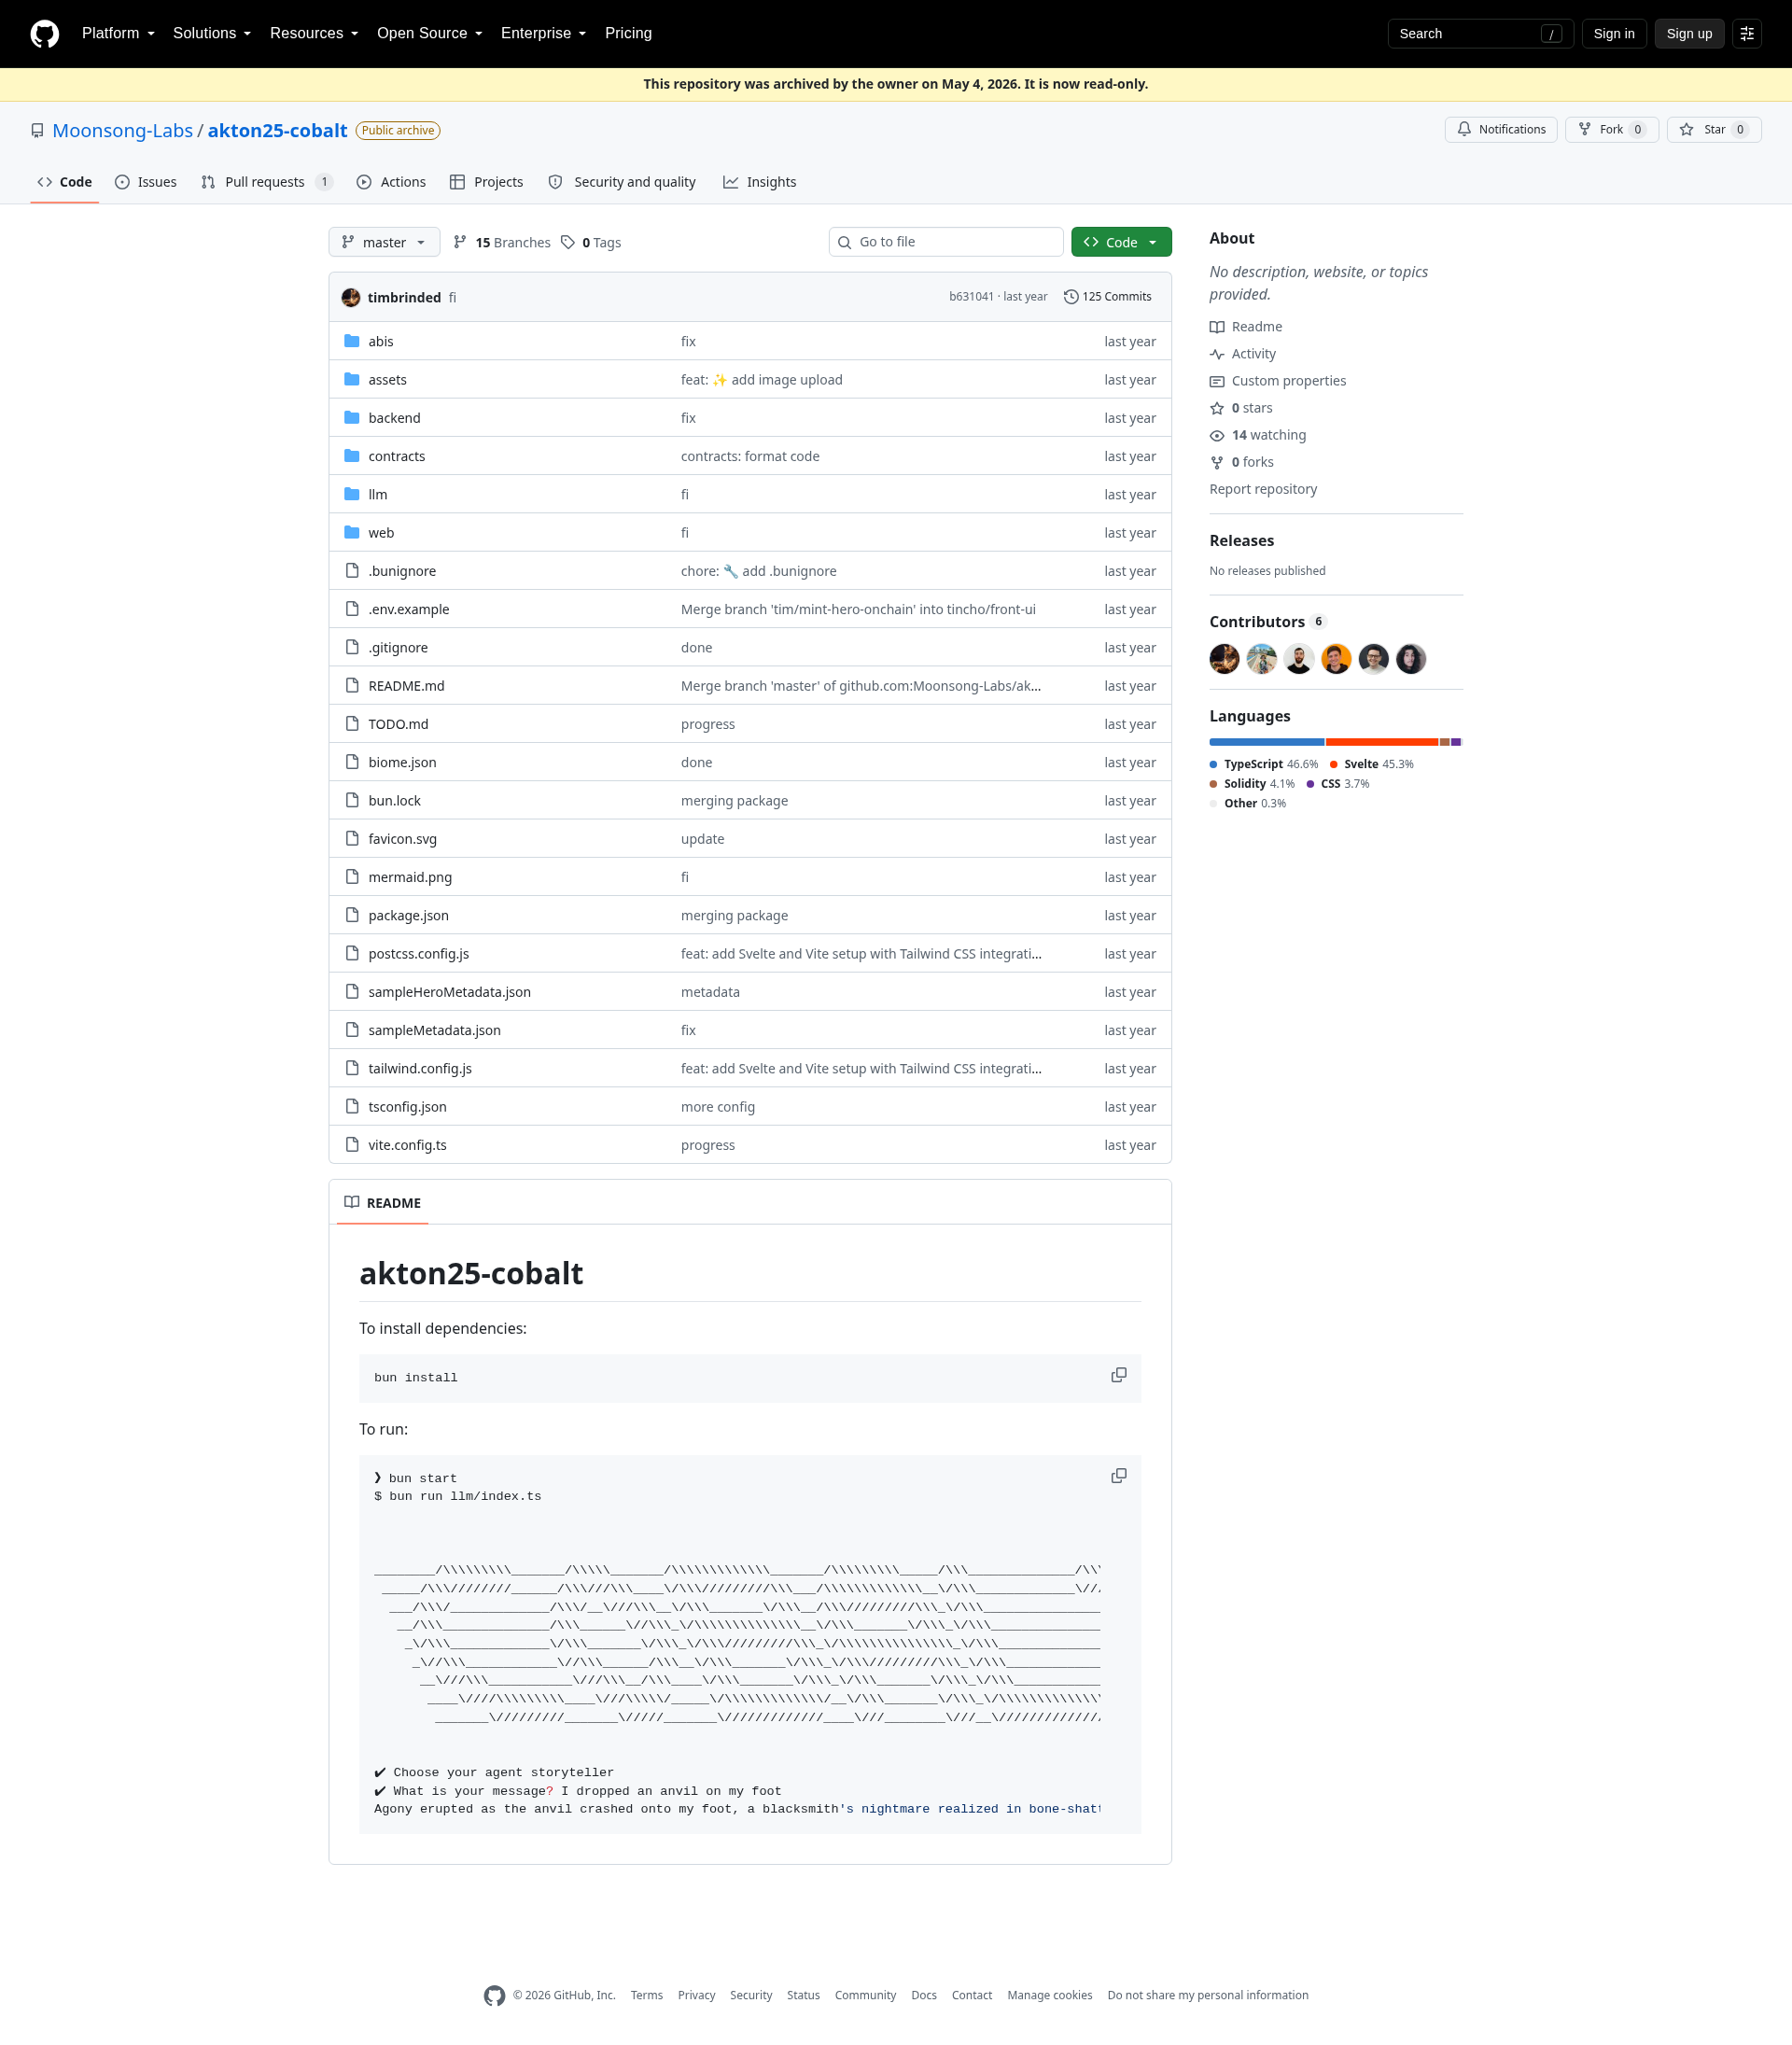
Task: Open the Pricing link
Action: click(628, 33)
